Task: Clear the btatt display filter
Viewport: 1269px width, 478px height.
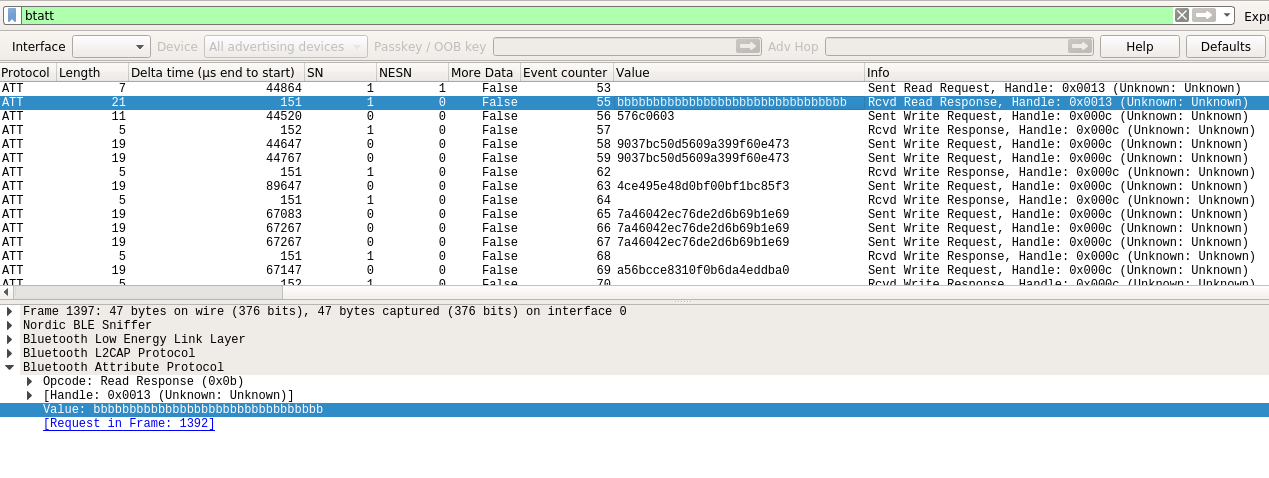Action: (1182, 15)
